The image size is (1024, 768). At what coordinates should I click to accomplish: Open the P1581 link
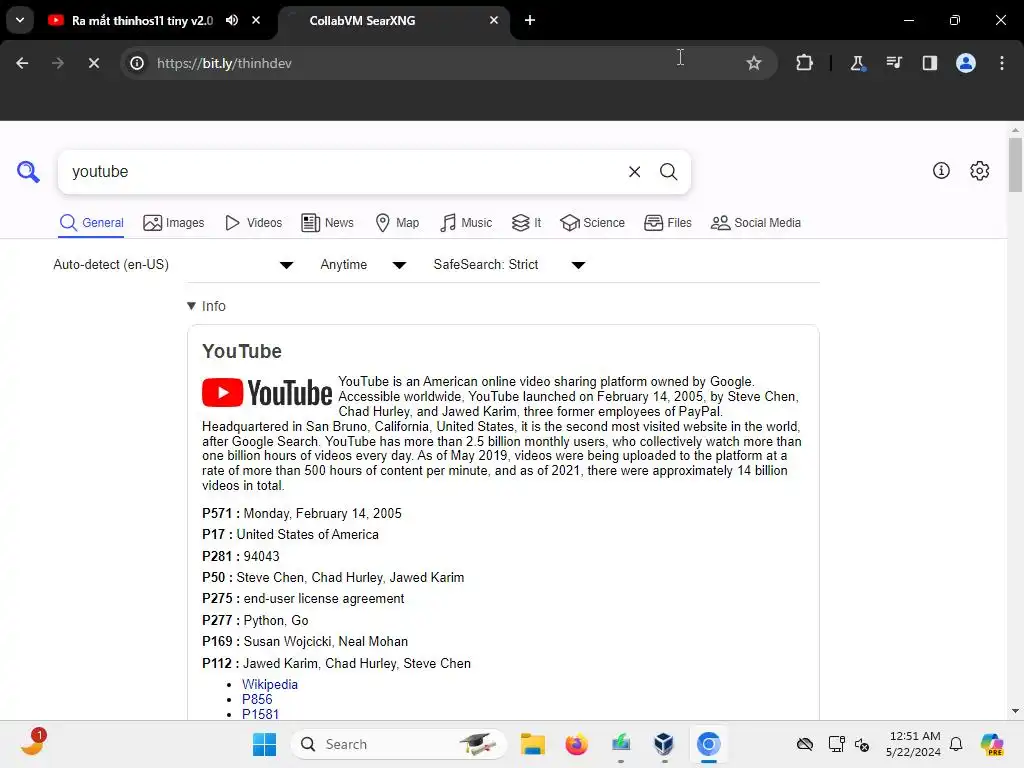(260, 714)
